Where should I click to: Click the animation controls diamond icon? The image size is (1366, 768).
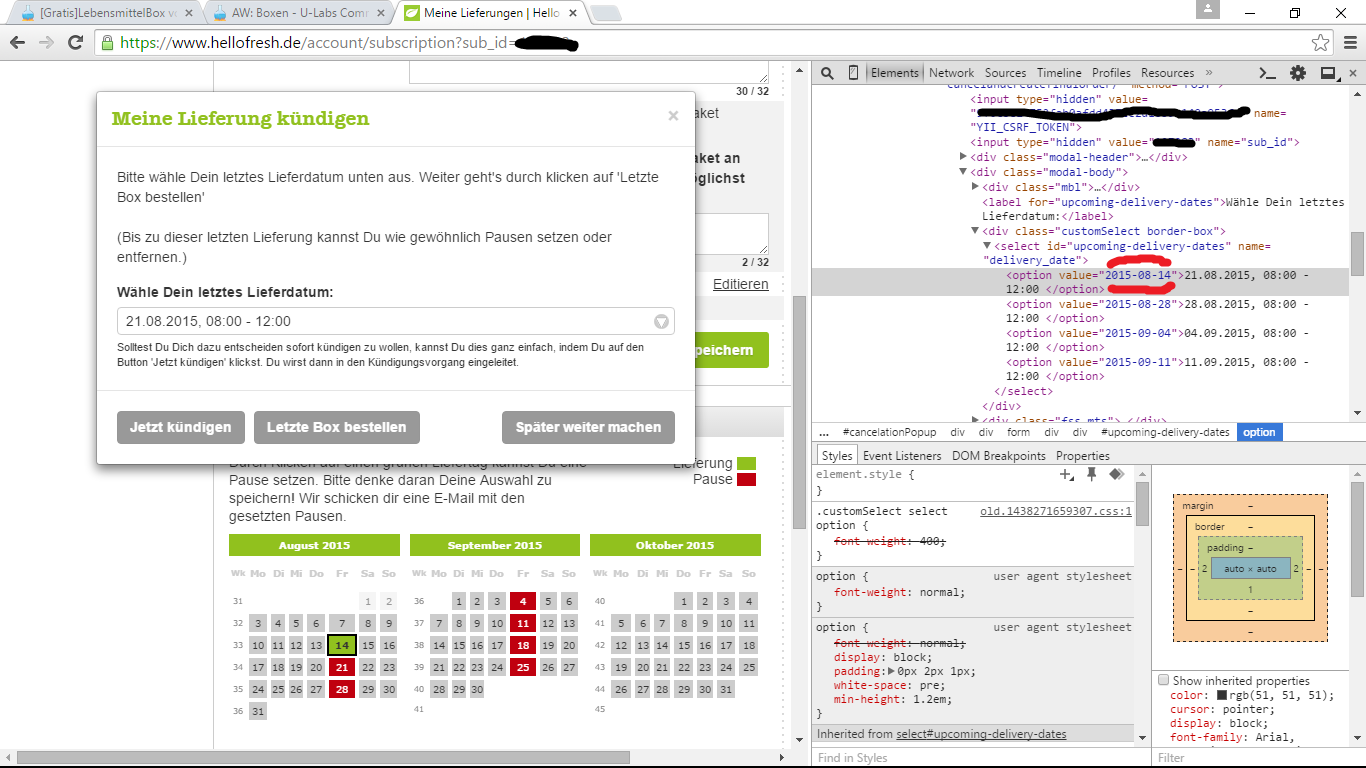coord(1116,475)
